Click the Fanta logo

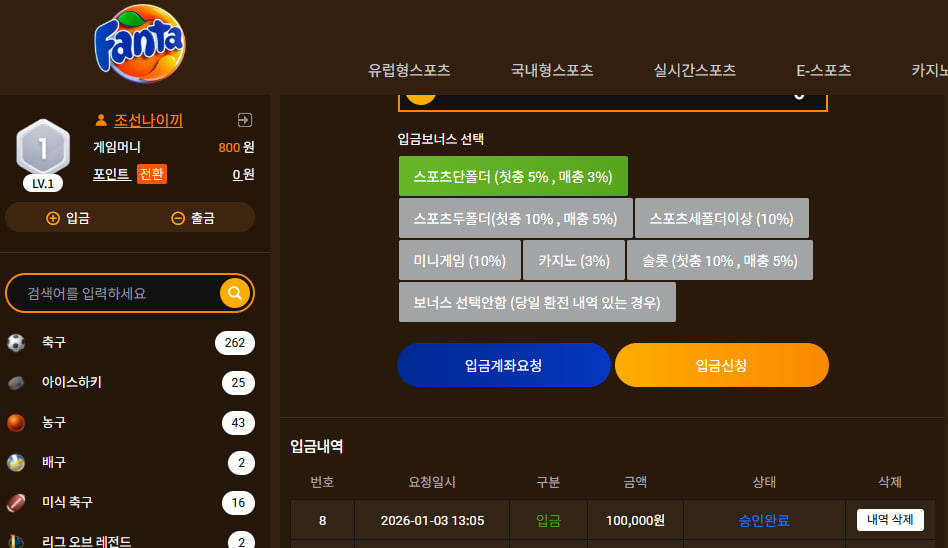(x=140, y=44)
